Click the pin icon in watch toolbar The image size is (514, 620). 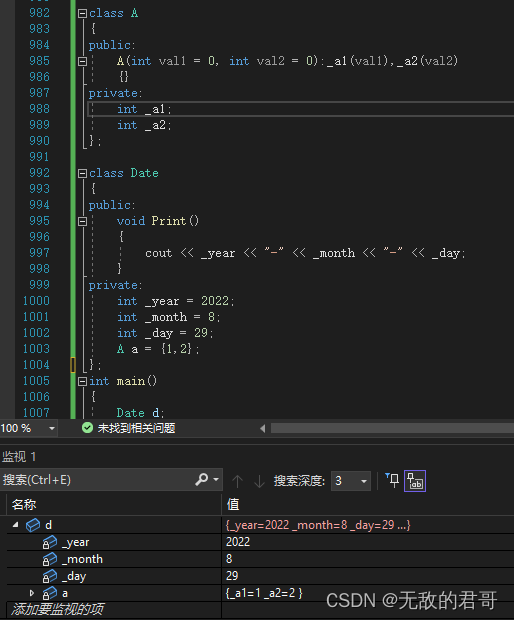[393, 480]
